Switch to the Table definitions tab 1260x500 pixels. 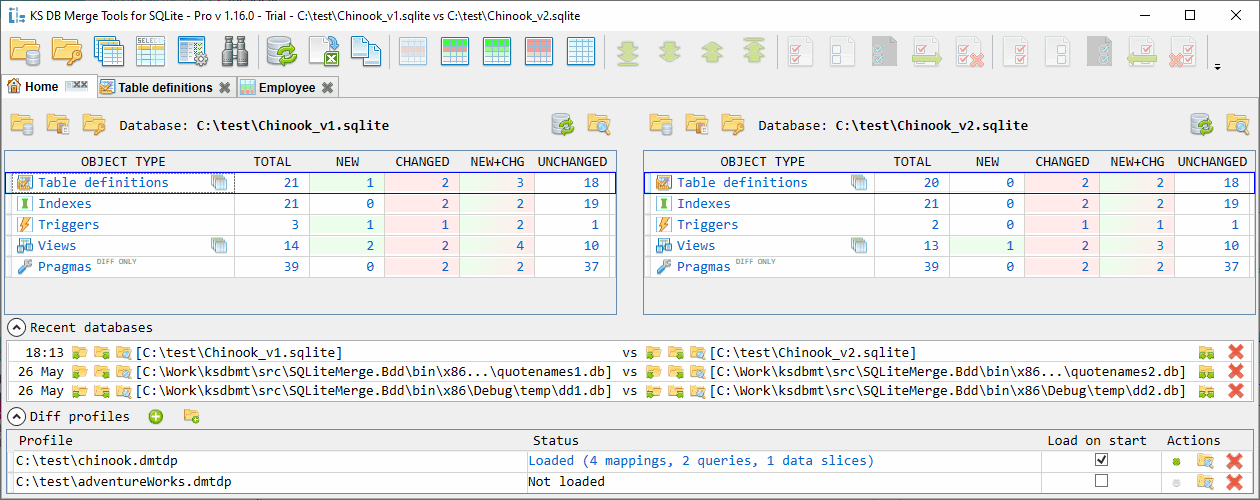coord(165,87)
